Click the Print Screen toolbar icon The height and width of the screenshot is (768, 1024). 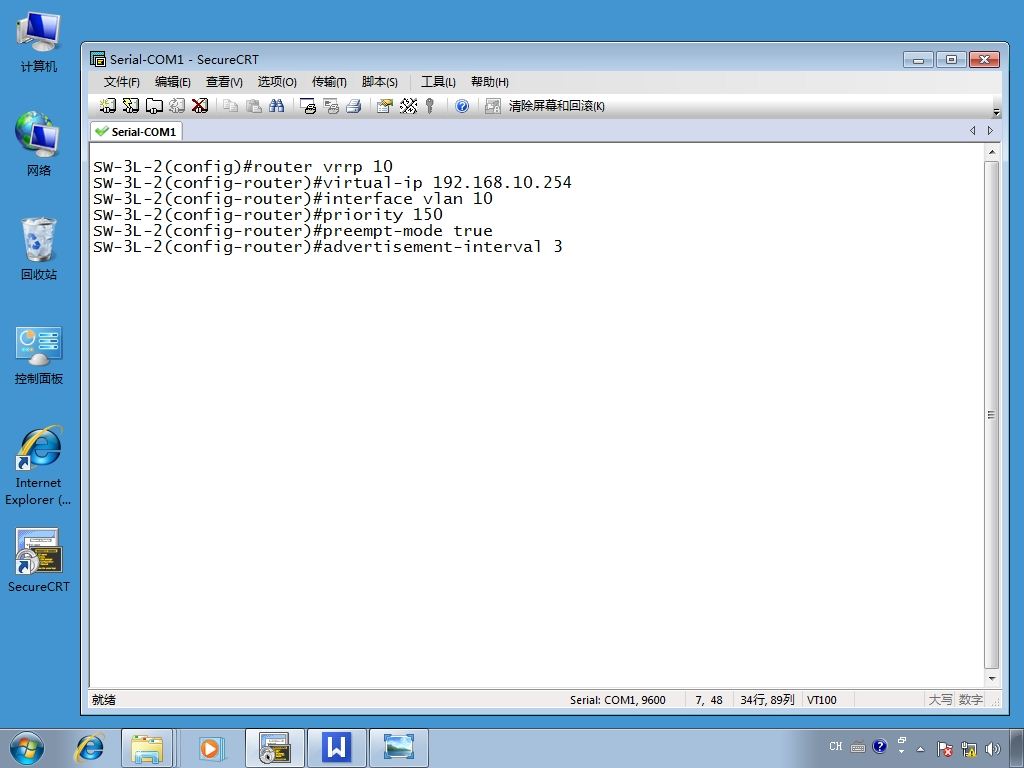tap(308, 106)
